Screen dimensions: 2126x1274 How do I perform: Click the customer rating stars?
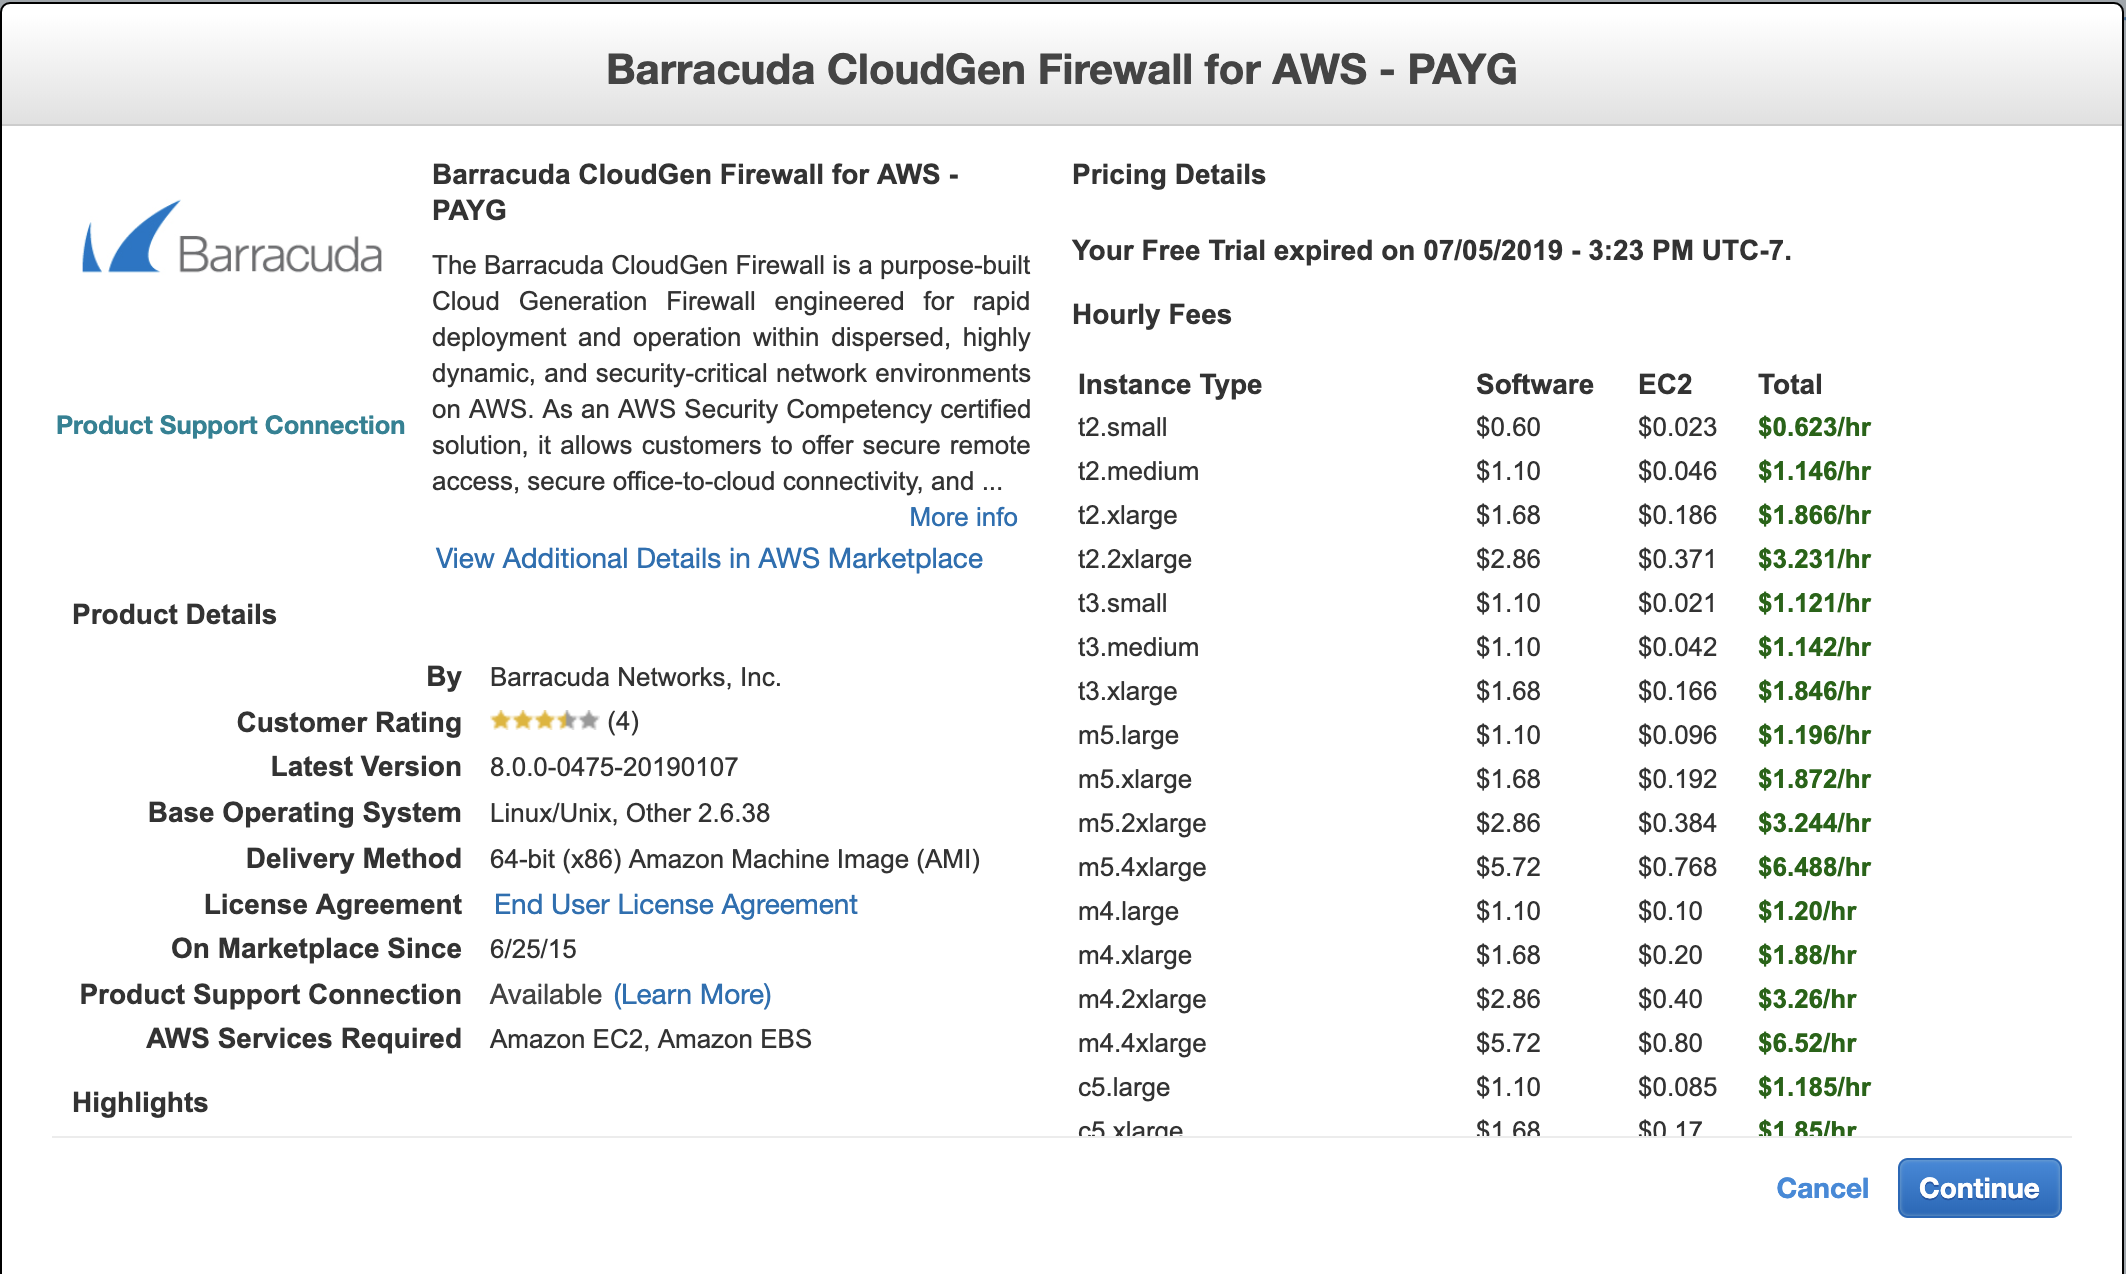click(544, 721)
